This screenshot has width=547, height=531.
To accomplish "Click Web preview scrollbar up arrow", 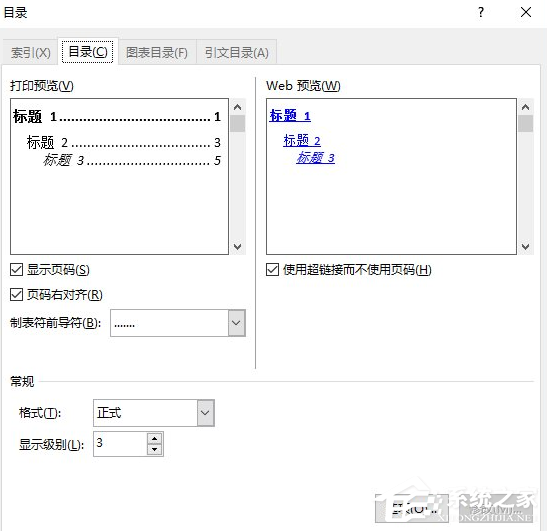I will pos(525,107).
